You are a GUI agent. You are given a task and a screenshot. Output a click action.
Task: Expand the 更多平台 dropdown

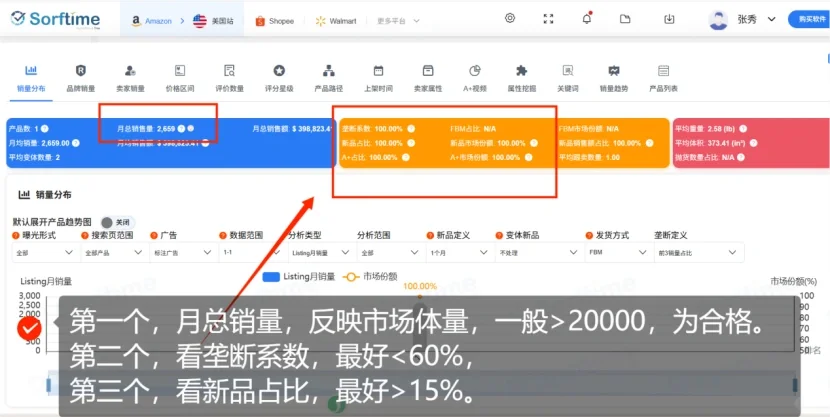[398, 21]
